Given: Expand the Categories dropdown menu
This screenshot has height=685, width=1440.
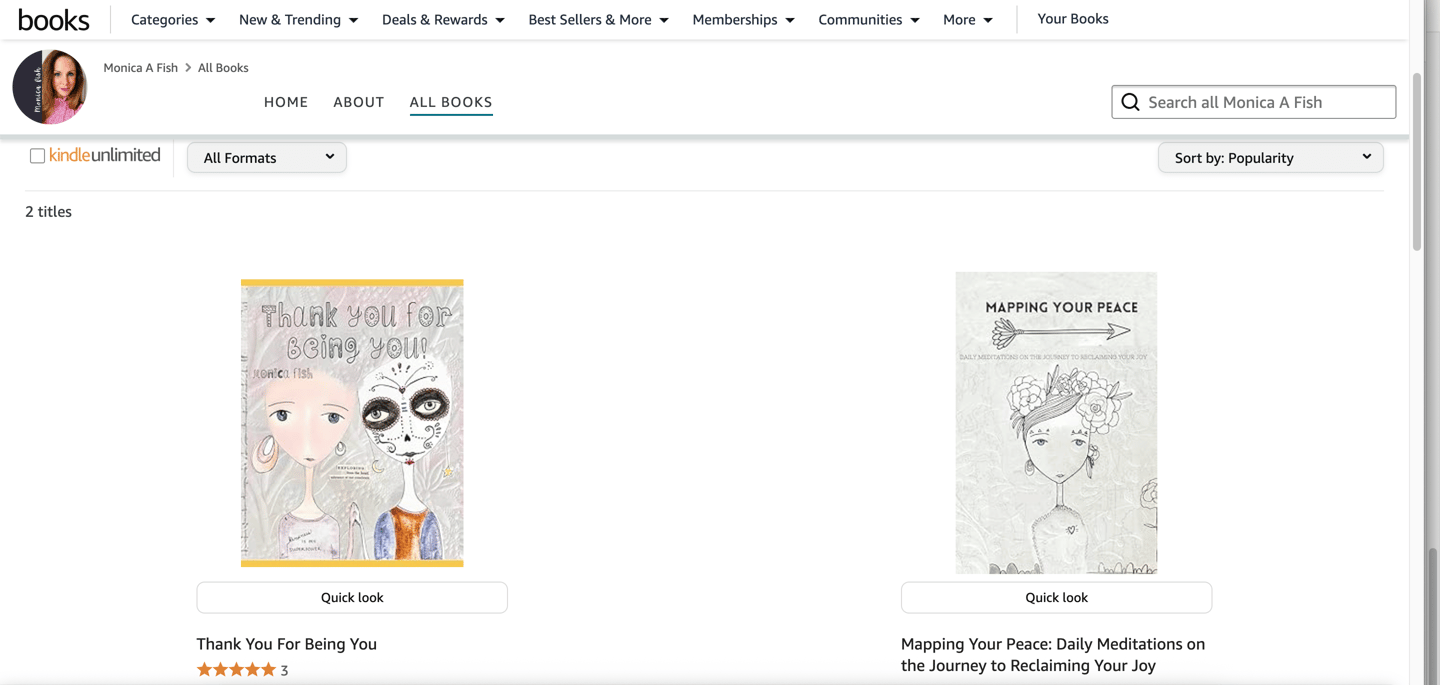Looking at the screenshot, I should [173, 20].
